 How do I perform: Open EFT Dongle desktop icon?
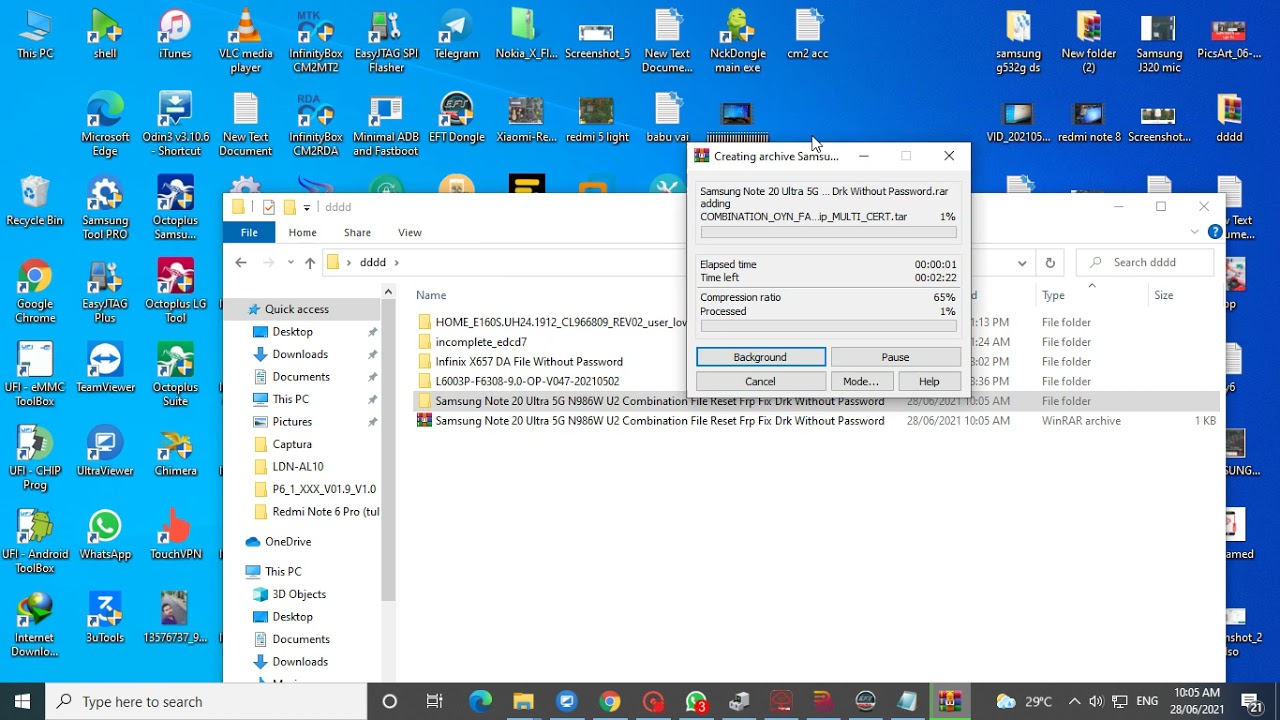point(456,119)
